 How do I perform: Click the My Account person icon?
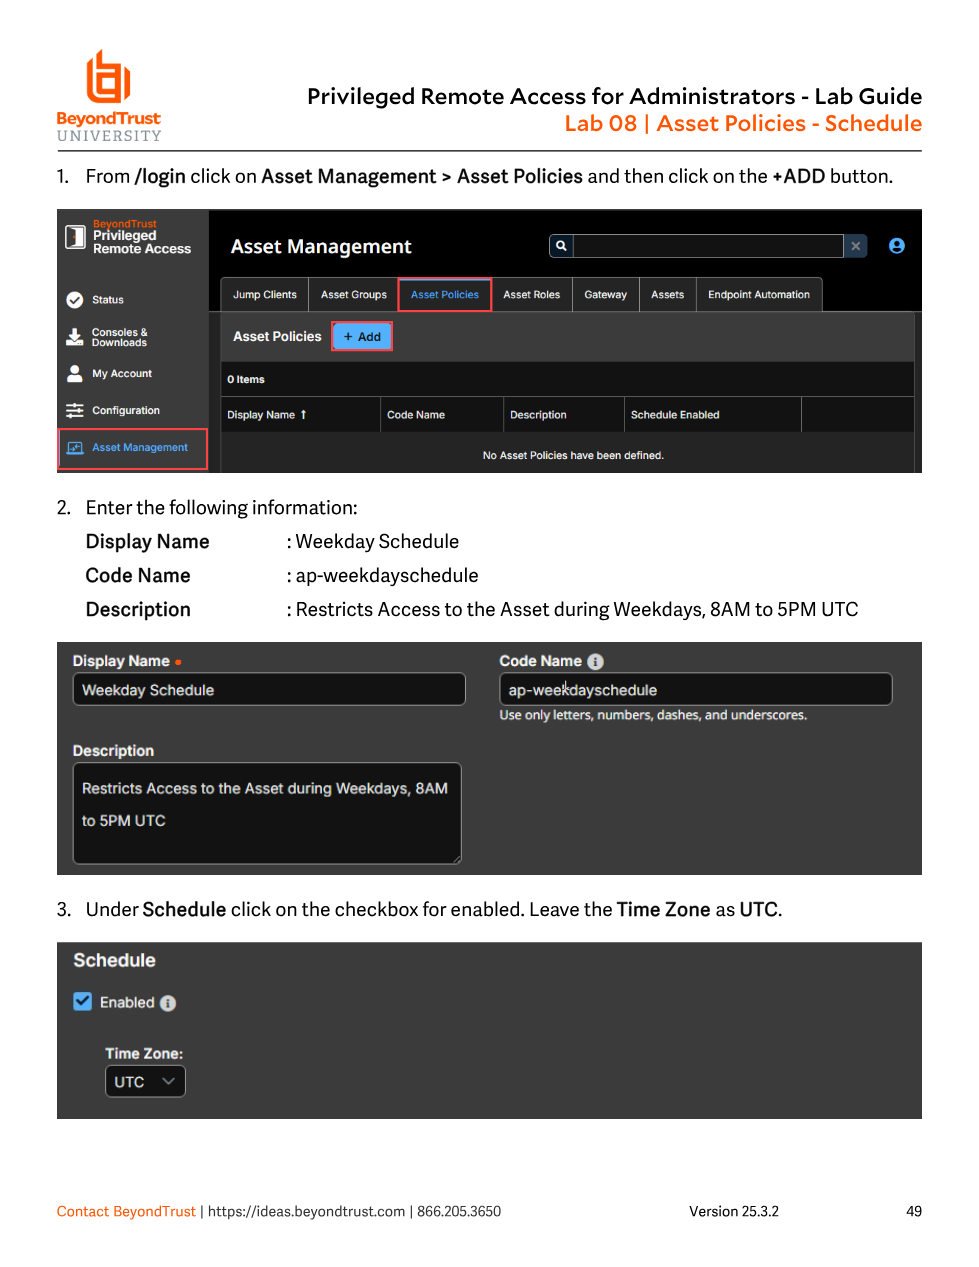click(75, 373)
